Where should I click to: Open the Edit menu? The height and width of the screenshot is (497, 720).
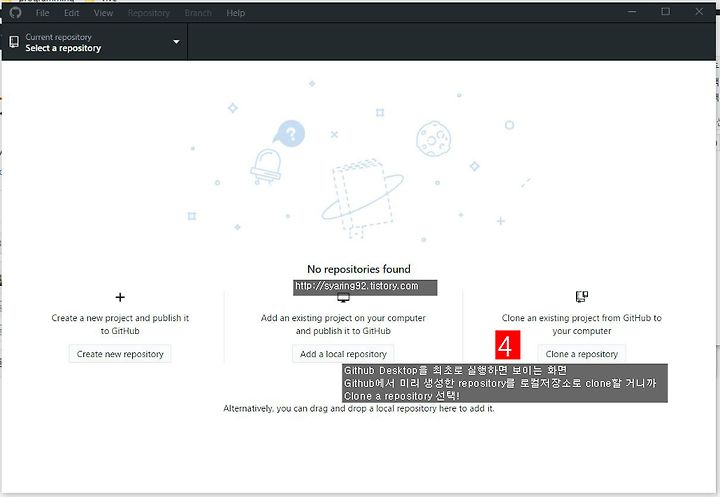pos(72,13)
